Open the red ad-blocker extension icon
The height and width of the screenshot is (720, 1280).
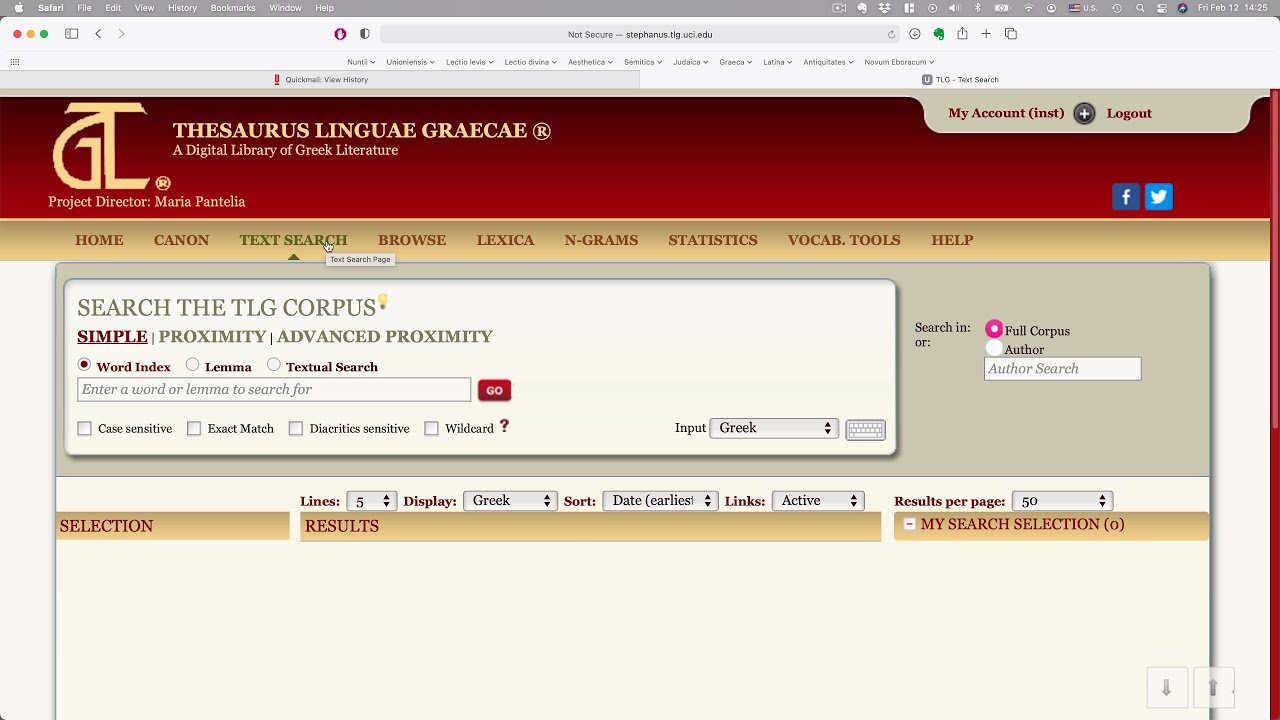pos(340,34)
